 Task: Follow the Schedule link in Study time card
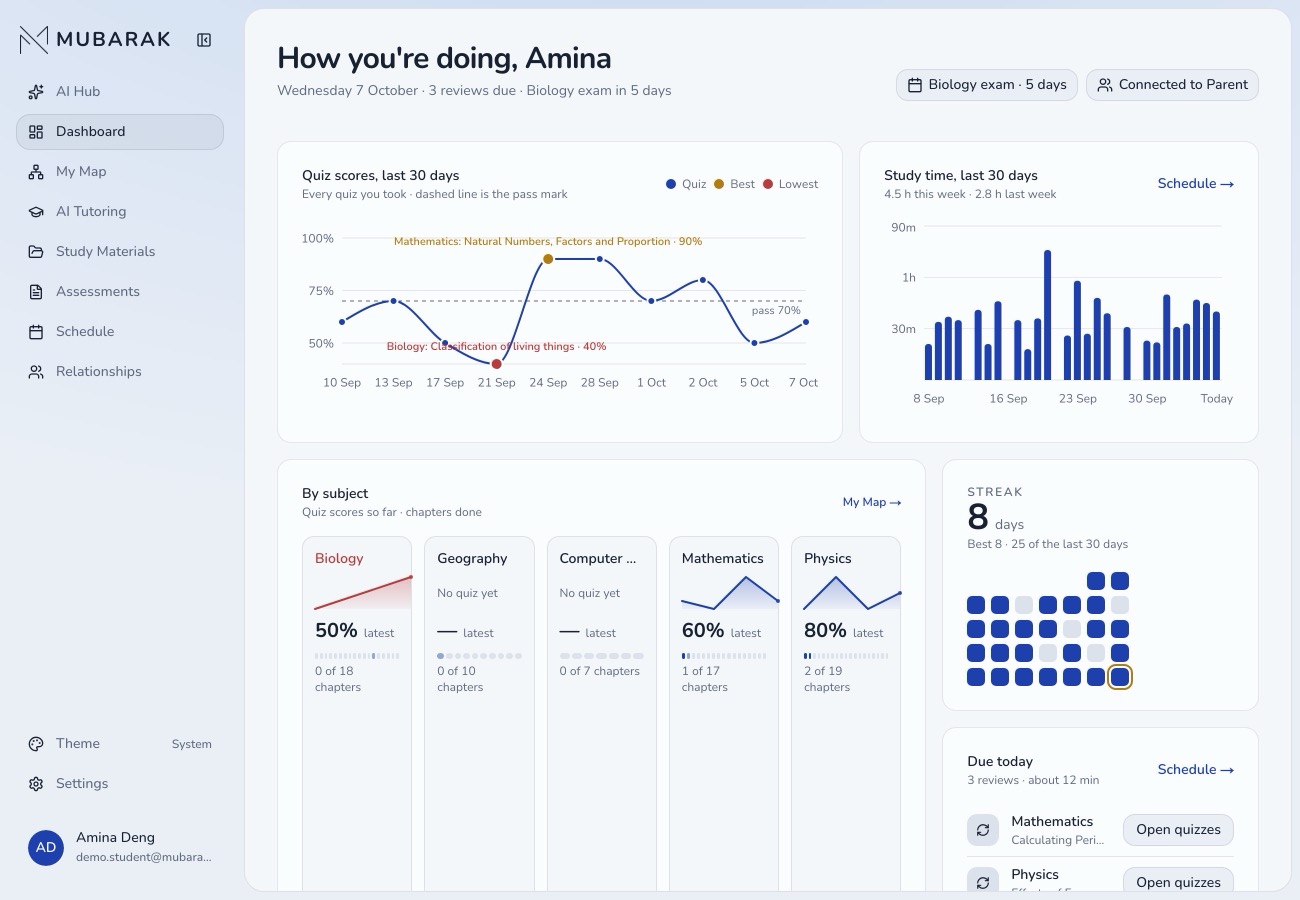click(1195, 184)
